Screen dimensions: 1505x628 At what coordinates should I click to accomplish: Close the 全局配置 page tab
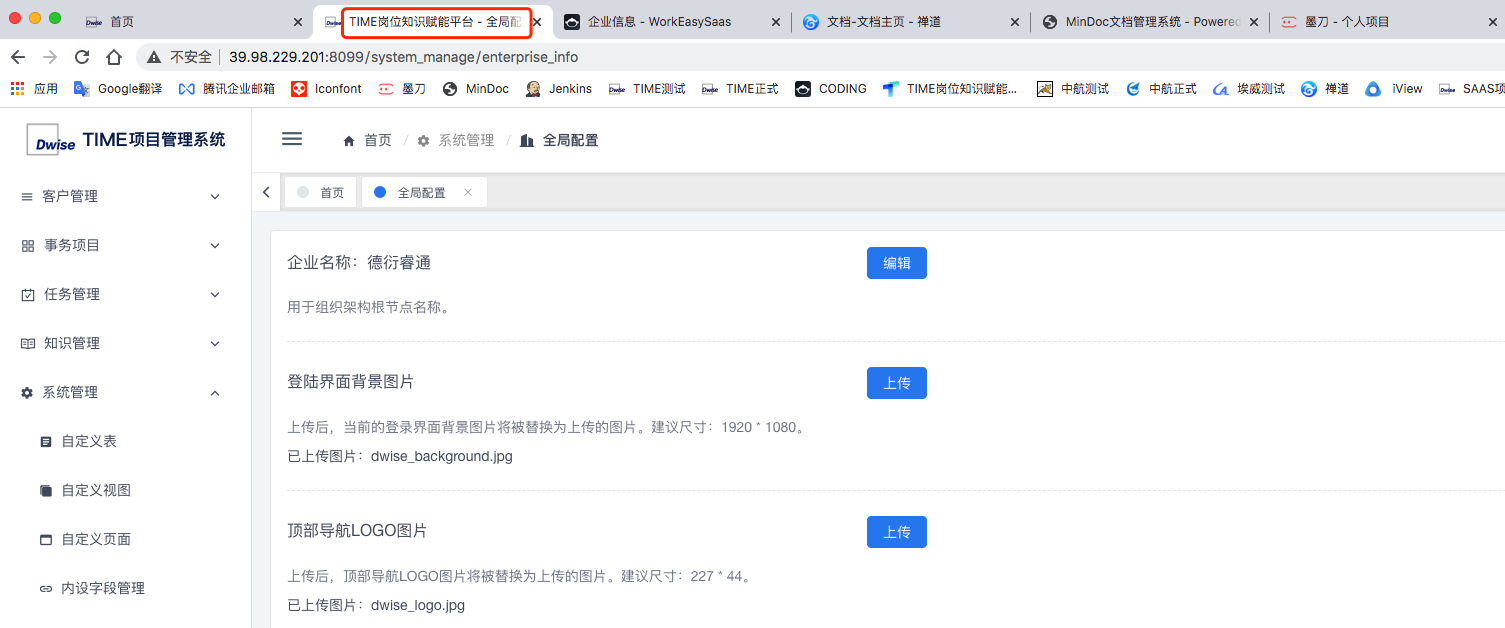tap(467, 193)
